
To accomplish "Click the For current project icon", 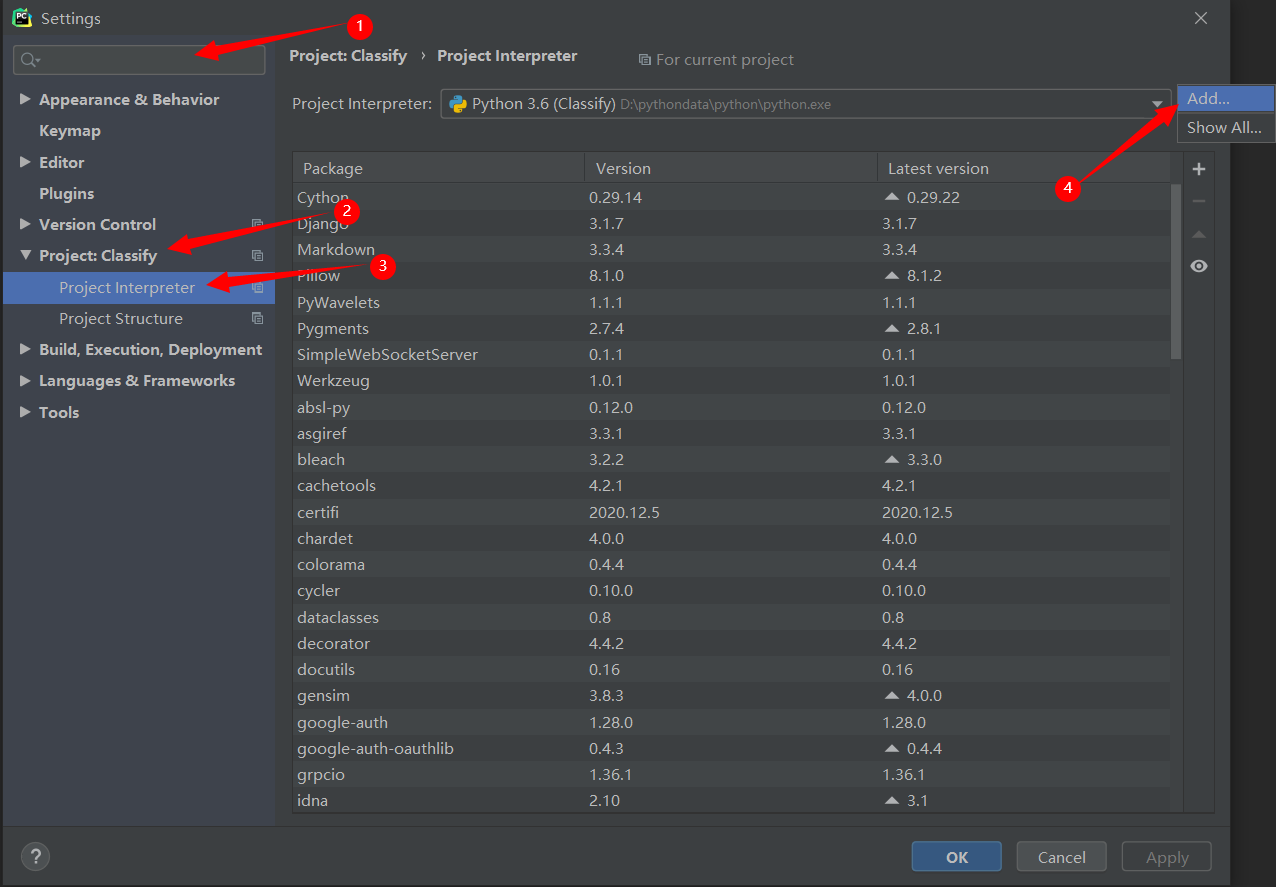I will click(x=645, y=60).
